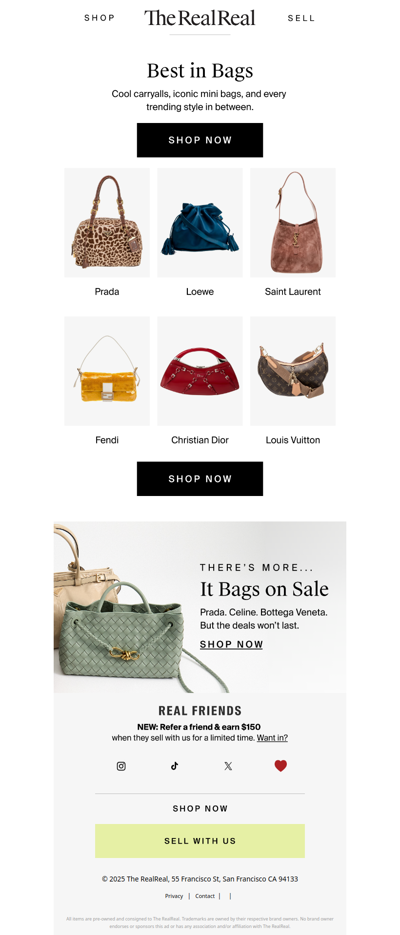Screen dimensions: 400x935
Task: Click SHOP NOW button below Fendi row
Action: pyautogui.click(x=200, y=479)
